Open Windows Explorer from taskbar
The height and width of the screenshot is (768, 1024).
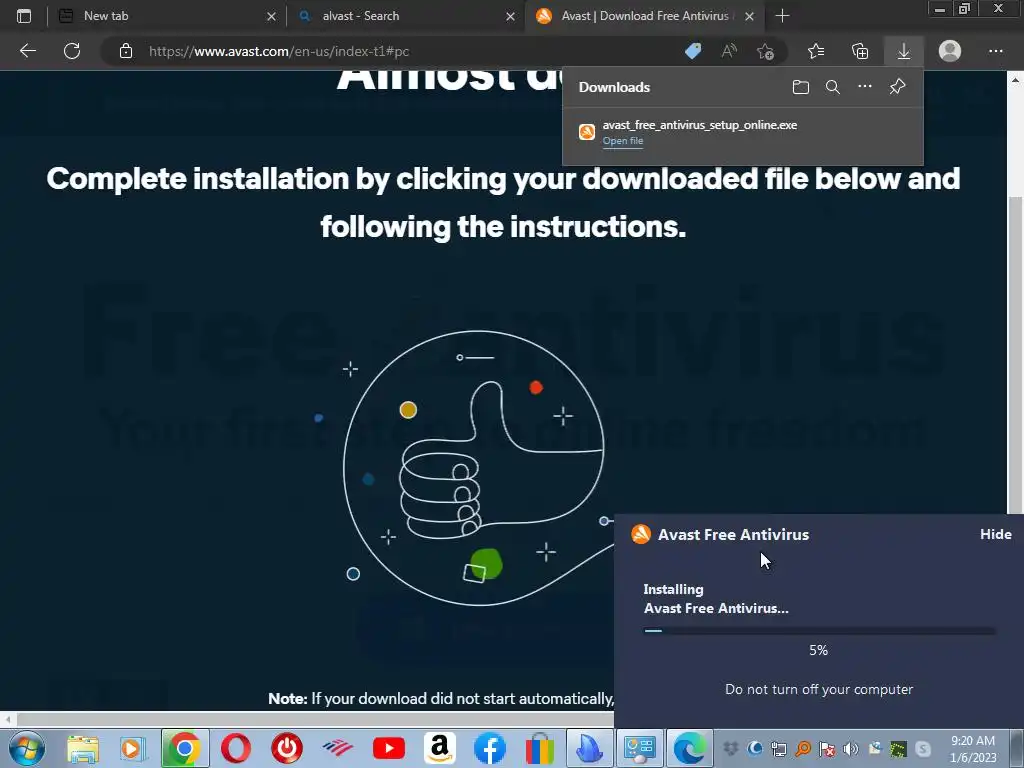coord(83,748)
